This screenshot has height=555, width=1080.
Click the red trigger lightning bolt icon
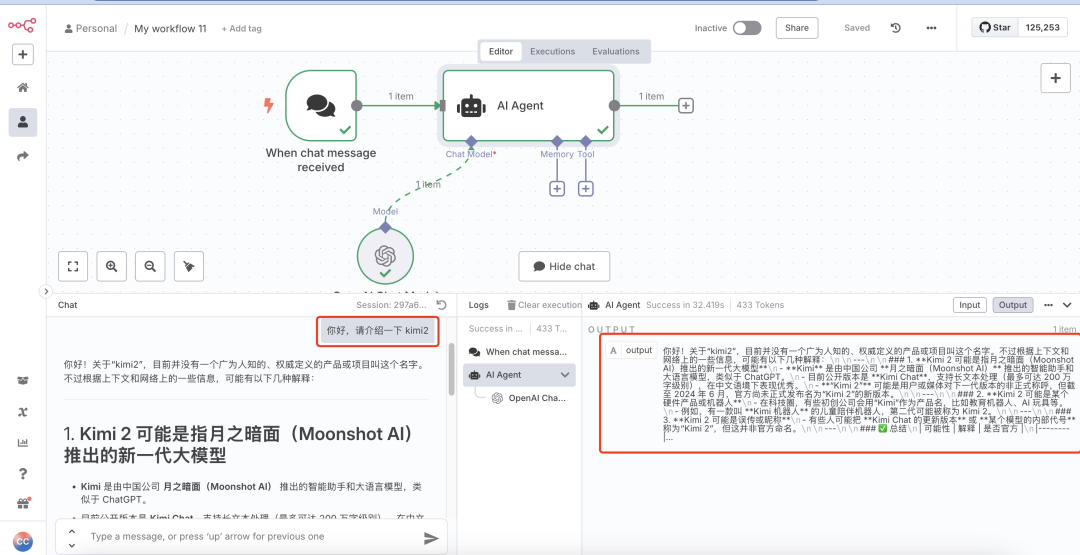pos(269,105)
